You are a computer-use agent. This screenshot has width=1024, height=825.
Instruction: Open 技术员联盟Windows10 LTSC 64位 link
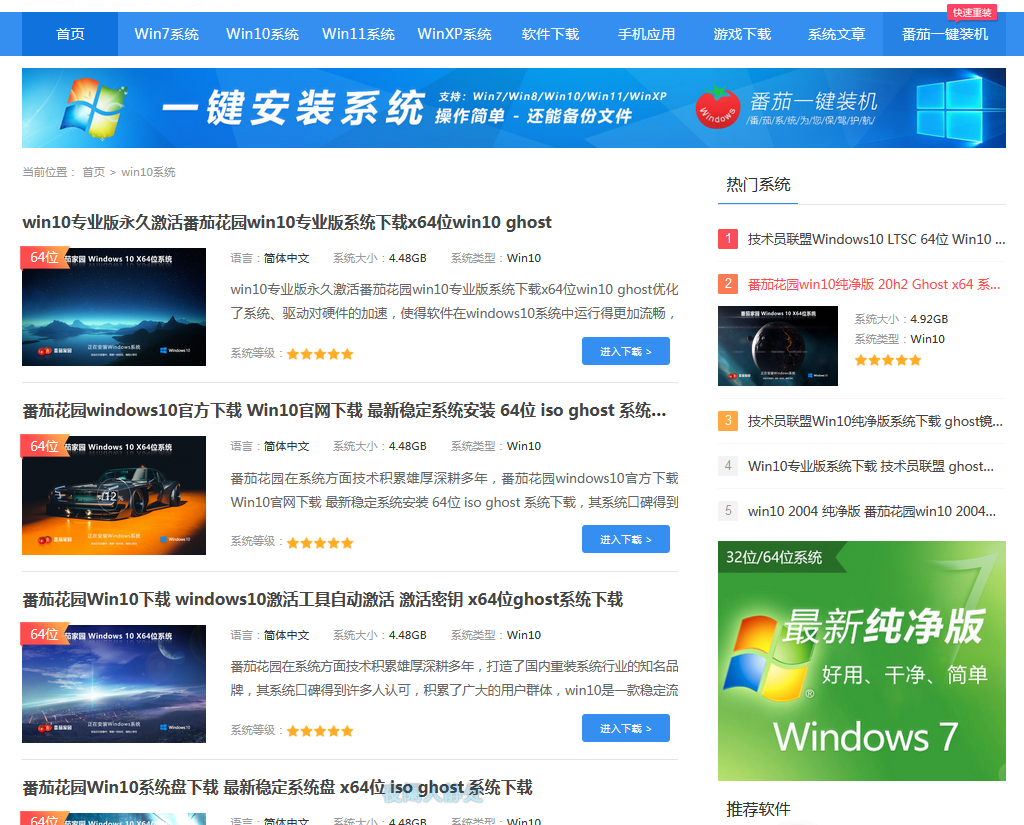(x=876, y=239)
